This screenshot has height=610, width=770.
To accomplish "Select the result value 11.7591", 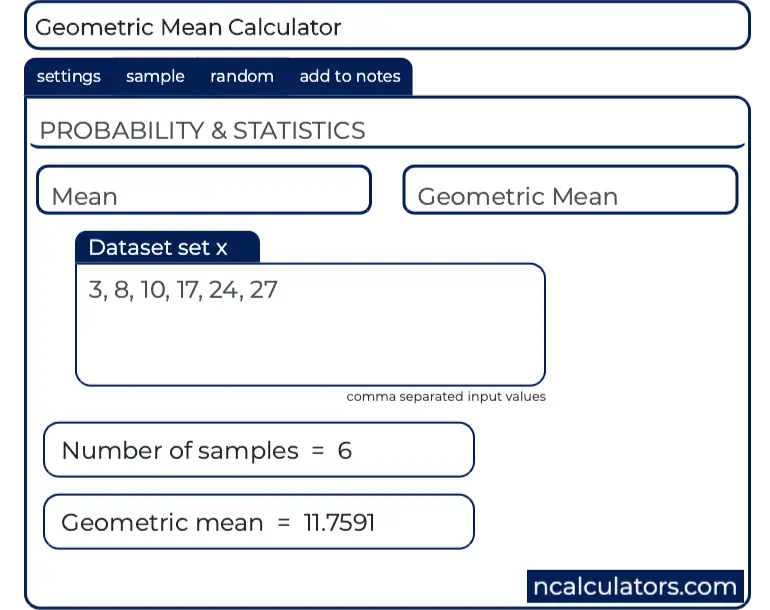I will pyautogui.click(x=339, y=522).
